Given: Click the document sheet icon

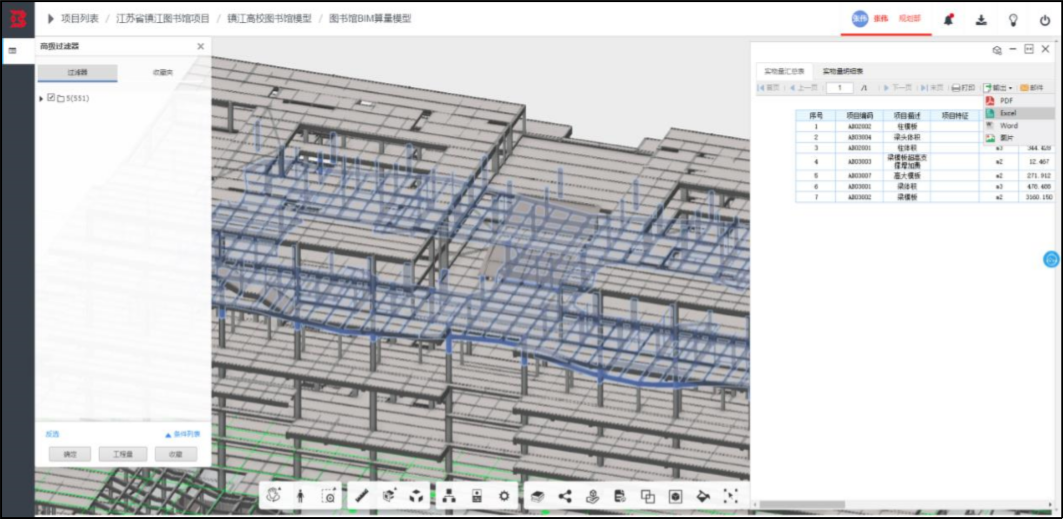Looking at the screenshot, I should coord(620,496).
